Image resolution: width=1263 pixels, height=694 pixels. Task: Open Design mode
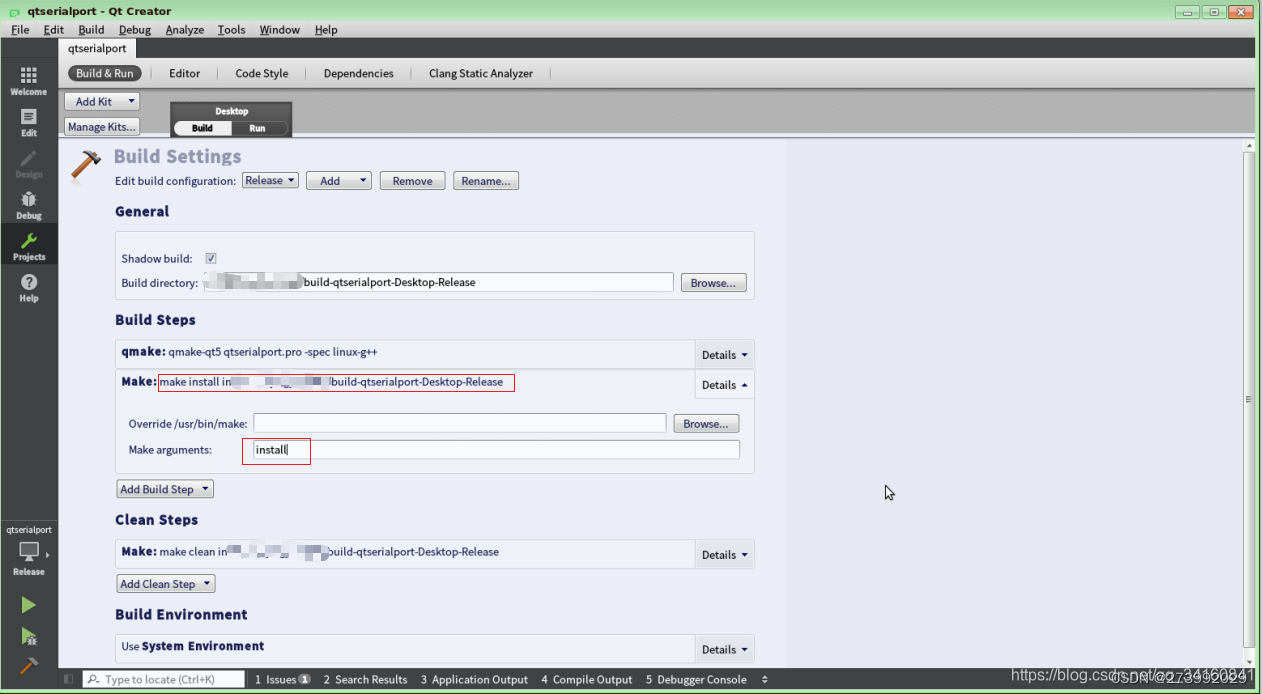29,164
